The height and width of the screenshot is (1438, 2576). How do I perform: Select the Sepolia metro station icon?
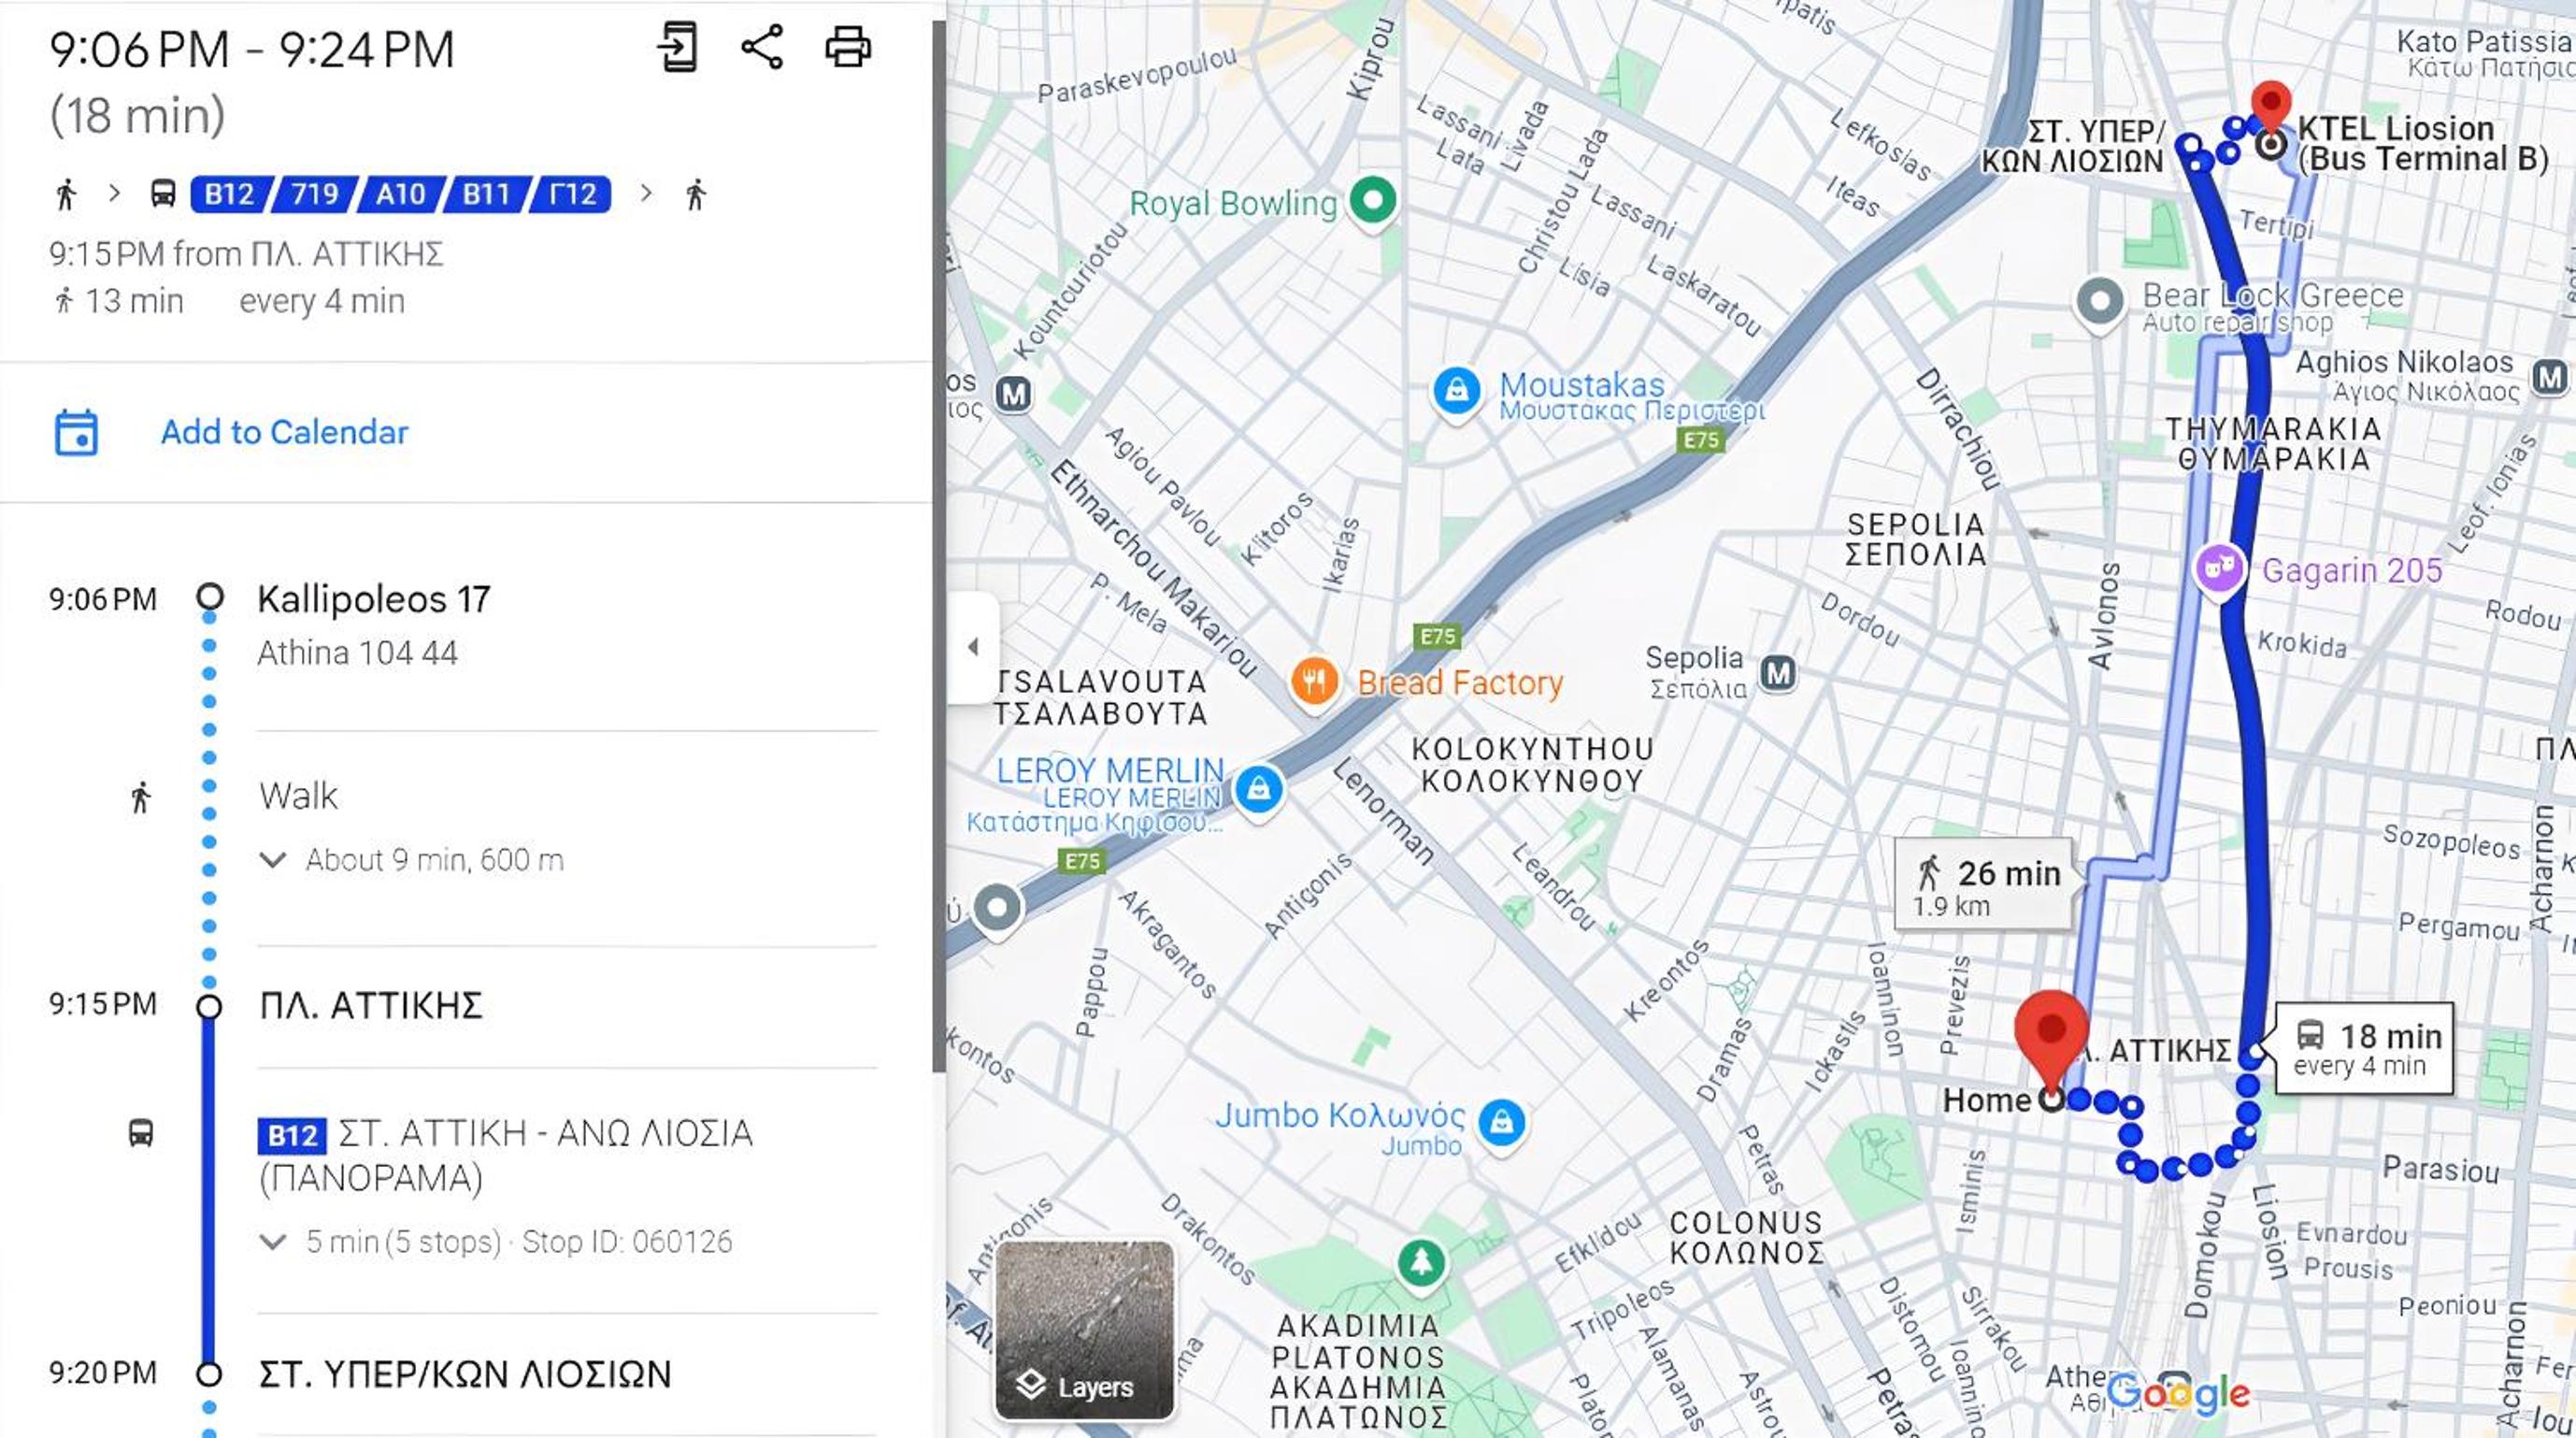pyautogui.click(x=1778, y=673)
